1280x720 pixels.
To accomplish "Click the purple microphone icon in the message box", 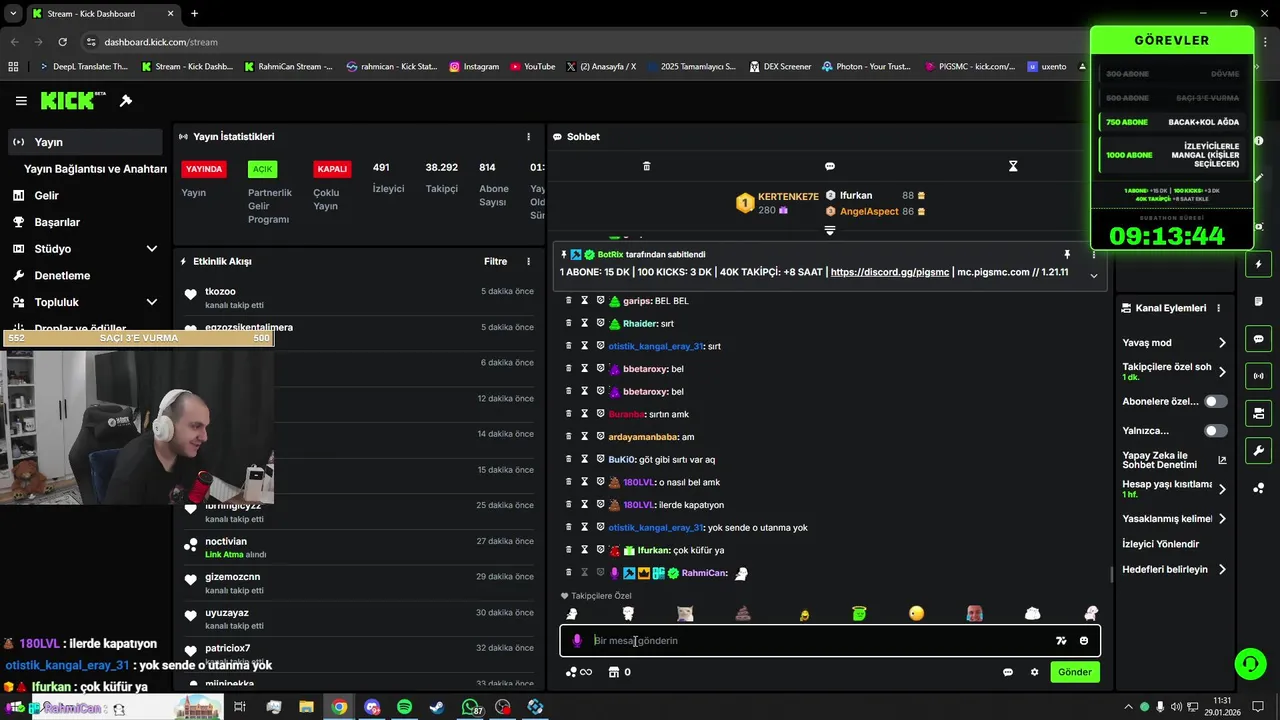I will (x=577, y=641).
